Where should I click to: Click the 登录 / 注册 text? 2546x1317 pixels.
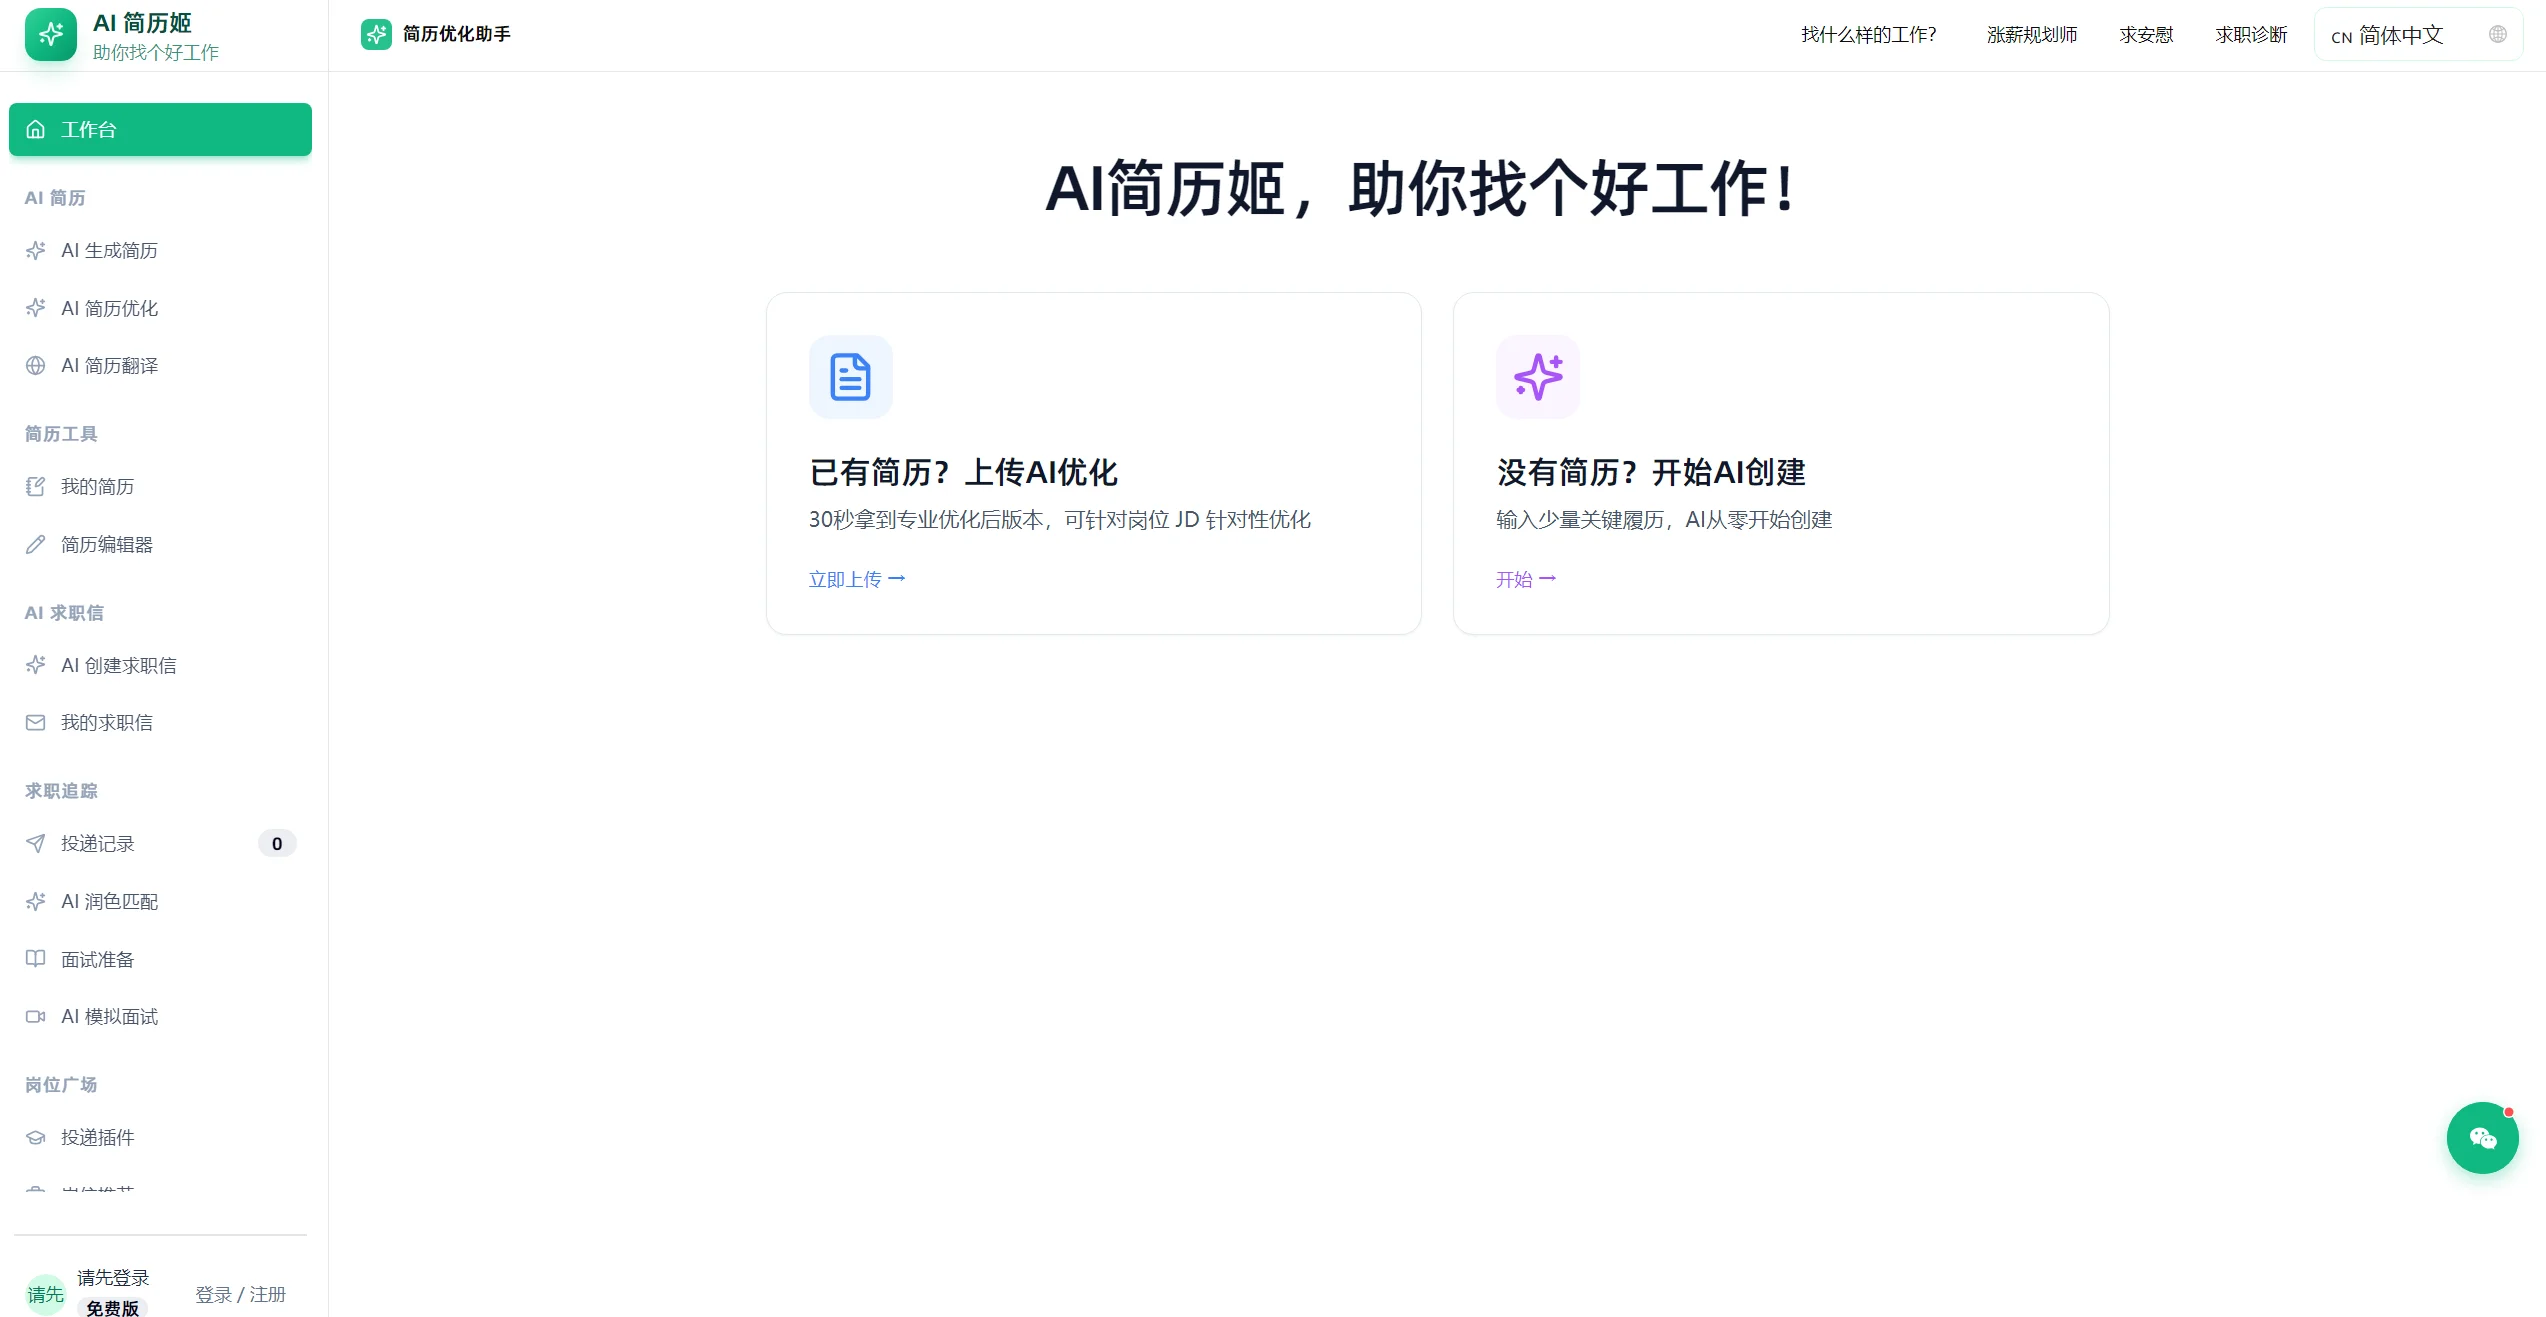click(240, 1294)
